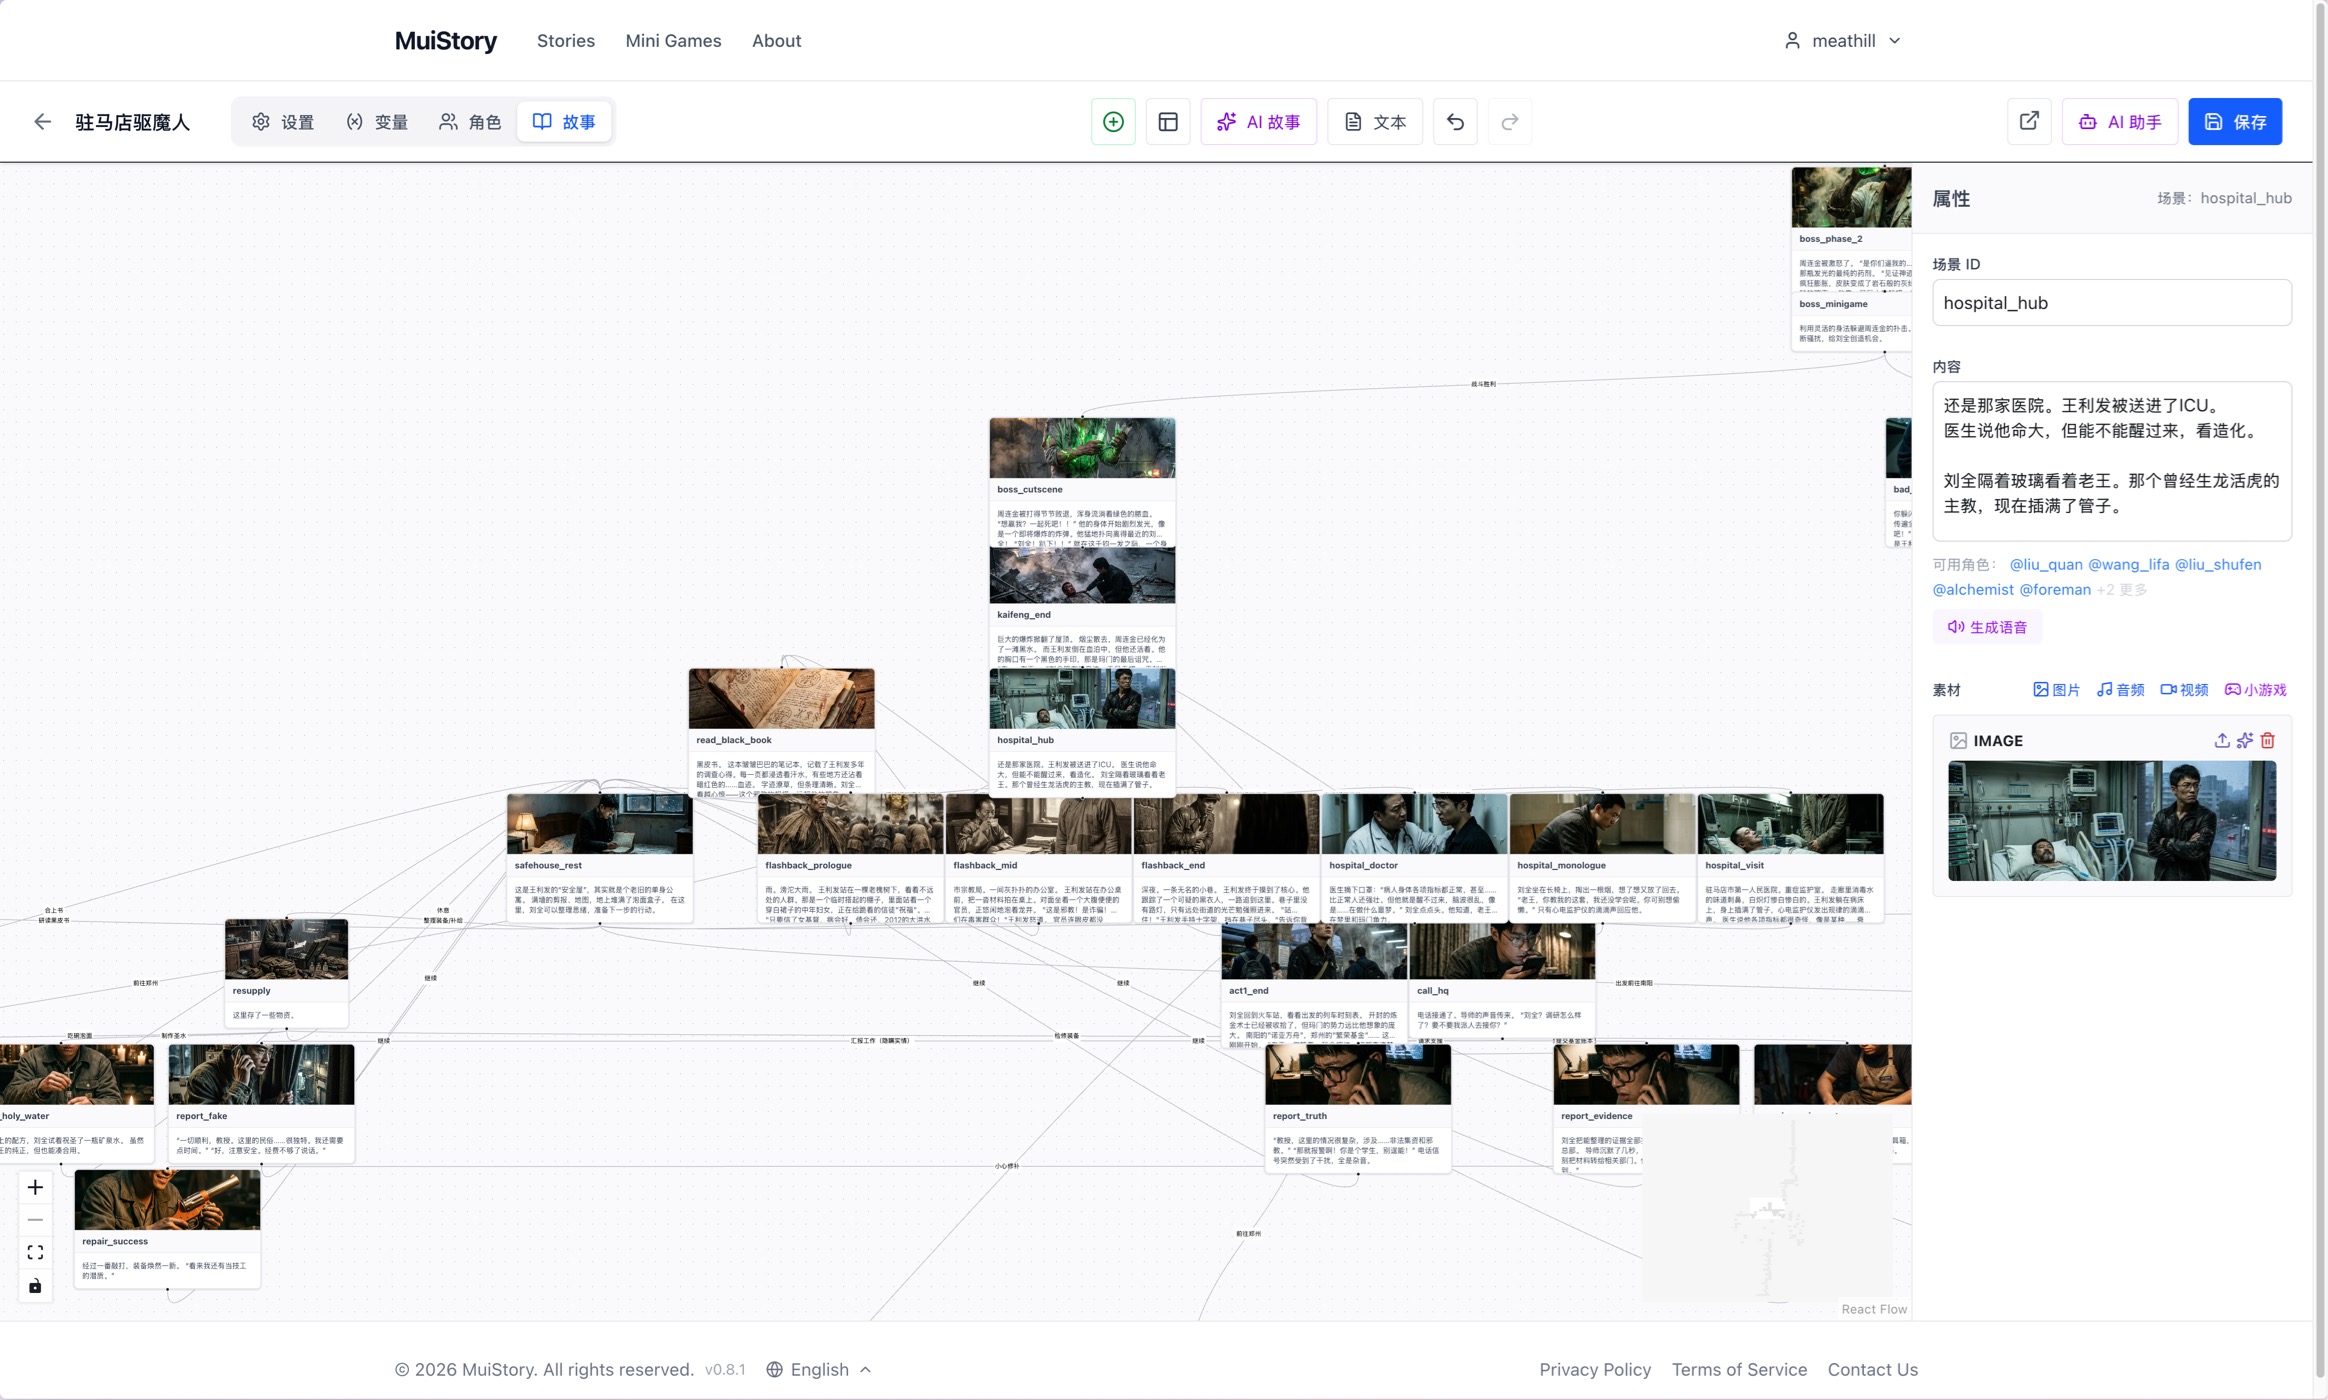The width and height of the screenshot is (2328, 1400).
Task: Expand the English language selector
Action: click(819, 1369)
